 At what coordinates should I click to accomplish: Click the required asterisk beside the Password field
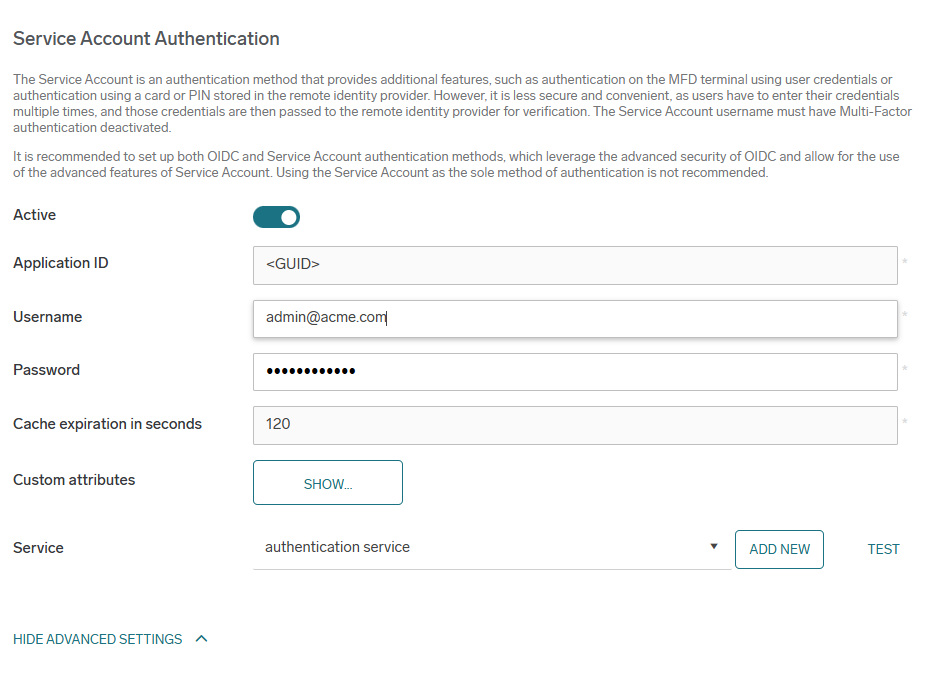[x=905, y=370]
